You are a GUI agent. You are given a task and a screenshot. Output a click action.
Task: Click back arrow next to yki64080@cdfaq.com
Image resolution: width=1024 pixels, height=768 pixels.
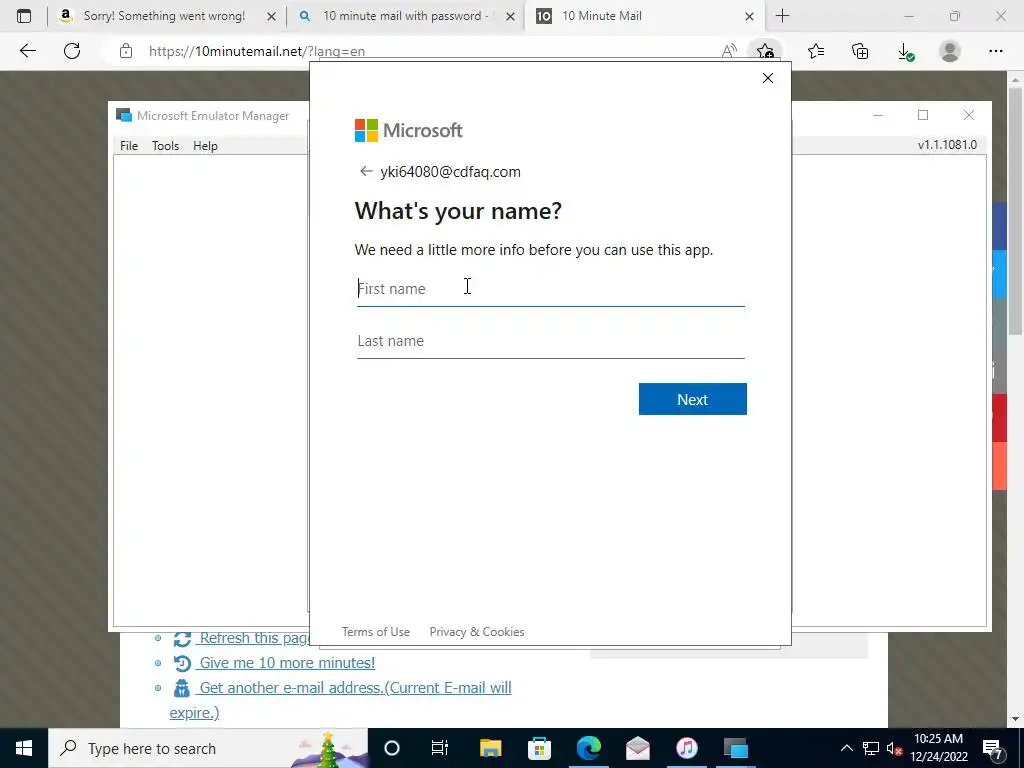pos(366,171)
